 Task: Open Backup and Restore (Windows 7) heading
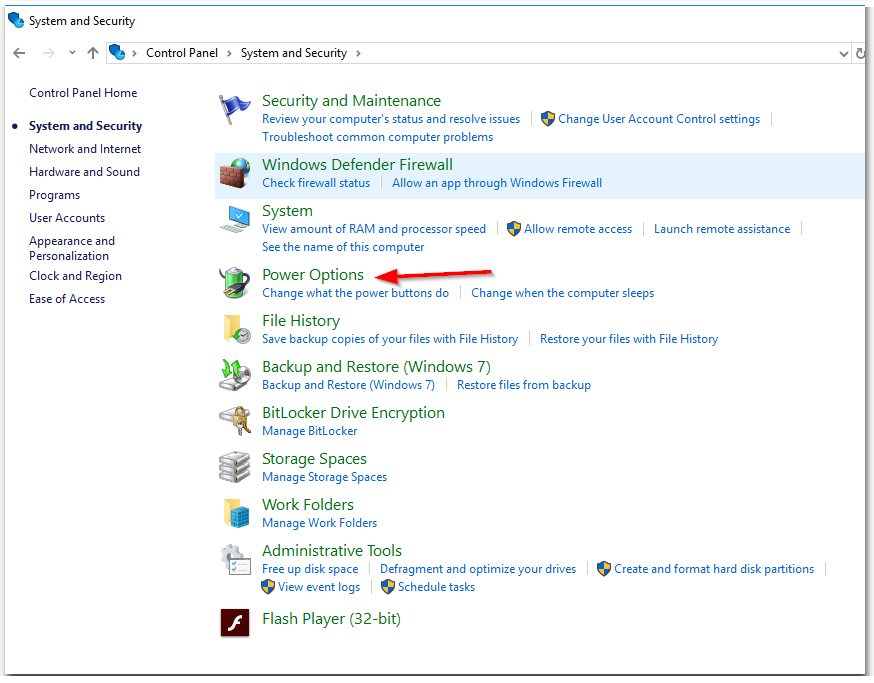[376, 367]
